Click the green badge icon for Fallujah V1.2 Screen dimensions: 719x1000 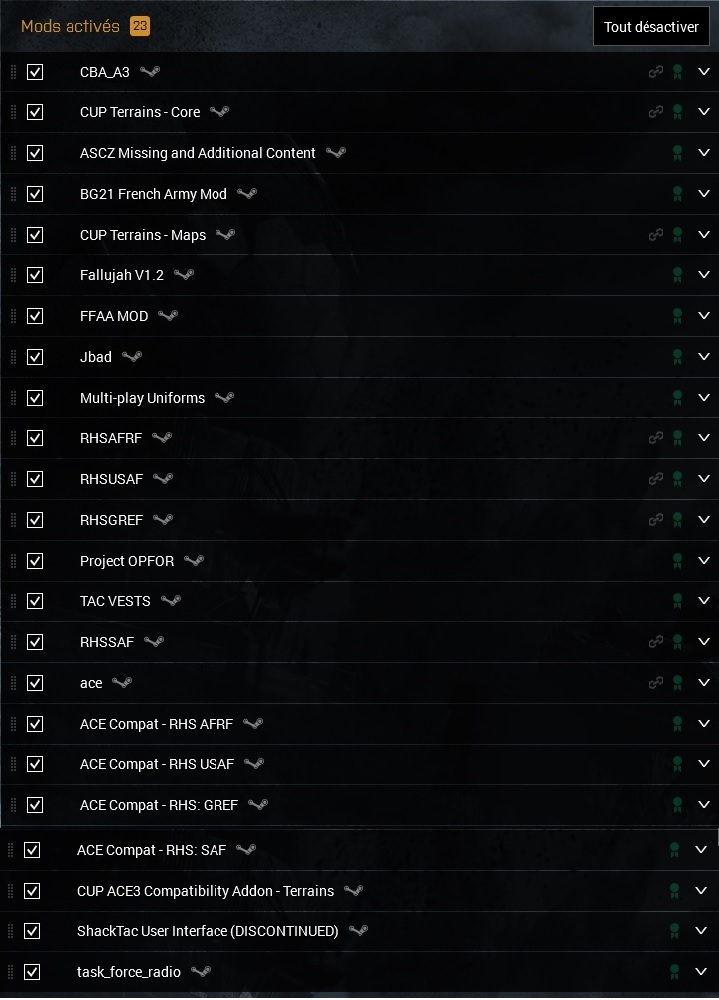[x=677, y=275]
